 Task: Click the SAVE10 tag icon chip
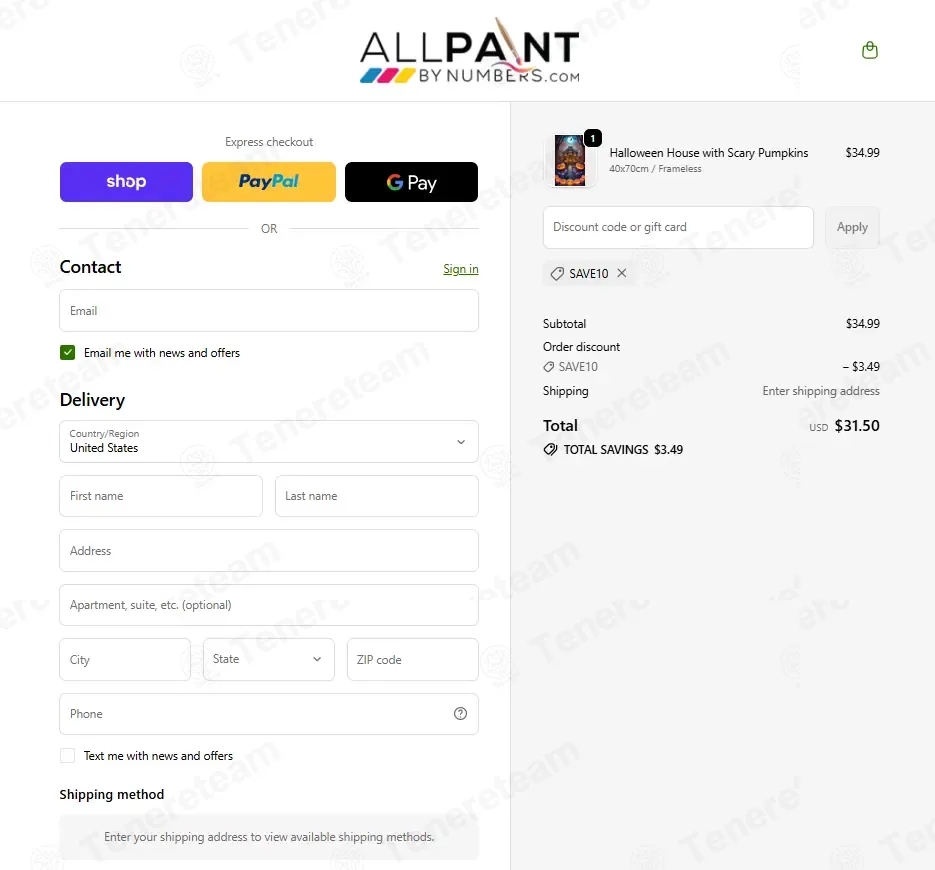tap(557, 274)
